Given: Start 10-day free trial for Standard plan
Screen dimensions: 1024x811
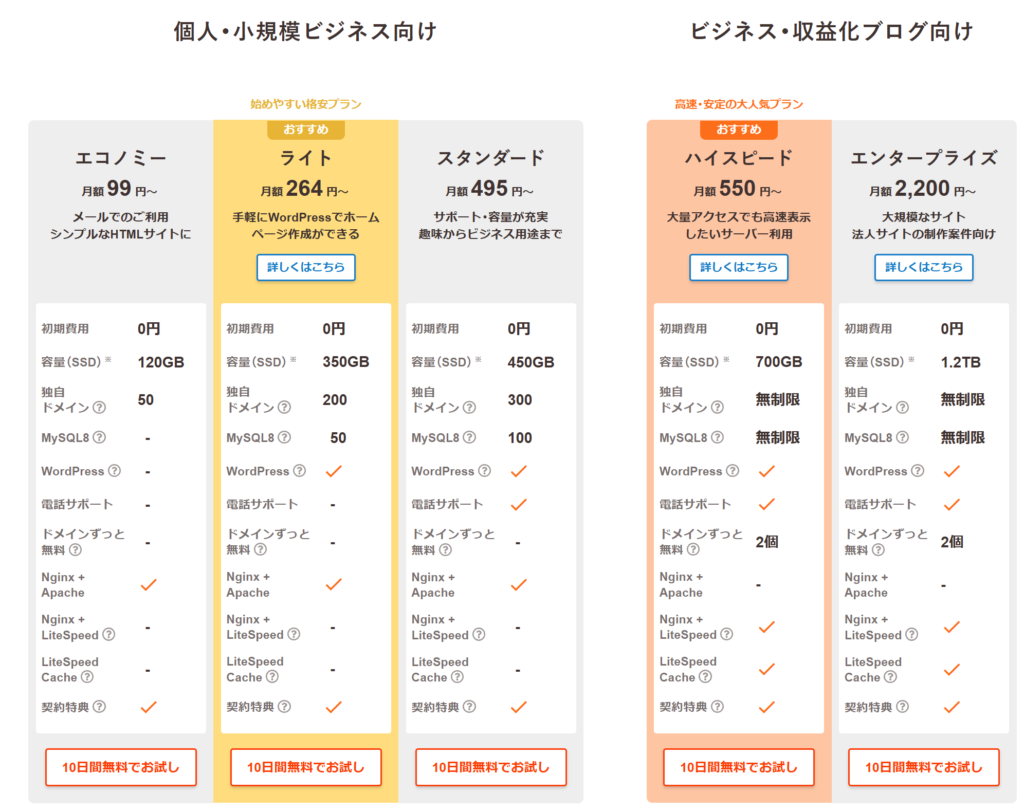Looking at the screenshot, I should pos(491,767).
